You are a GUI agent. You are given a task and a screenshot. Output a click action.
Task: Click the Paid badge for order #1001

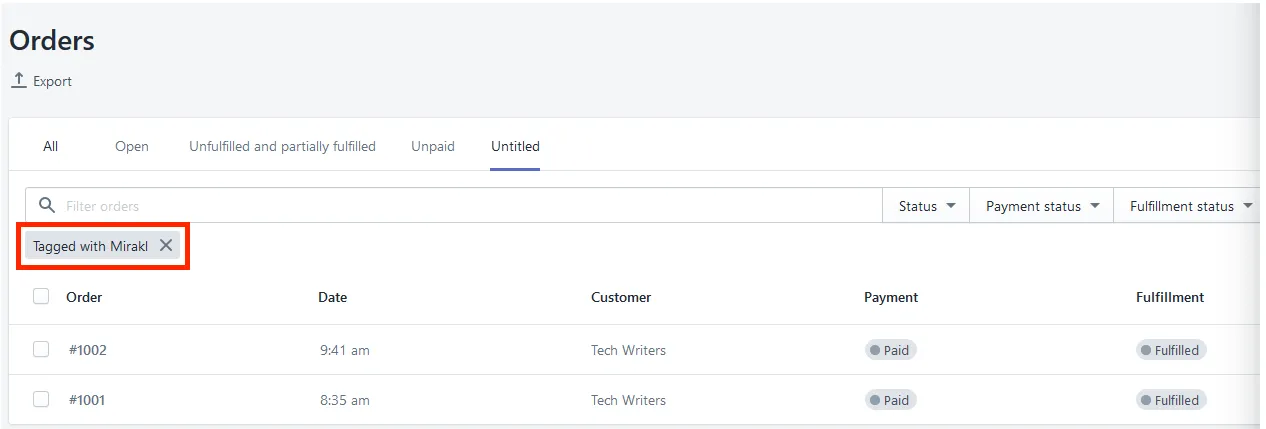click(890, 400)
